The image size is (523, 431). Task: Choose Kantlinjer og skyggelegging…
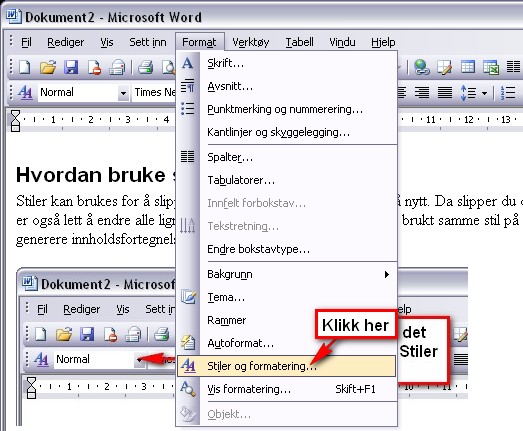(x=287, y=132)
